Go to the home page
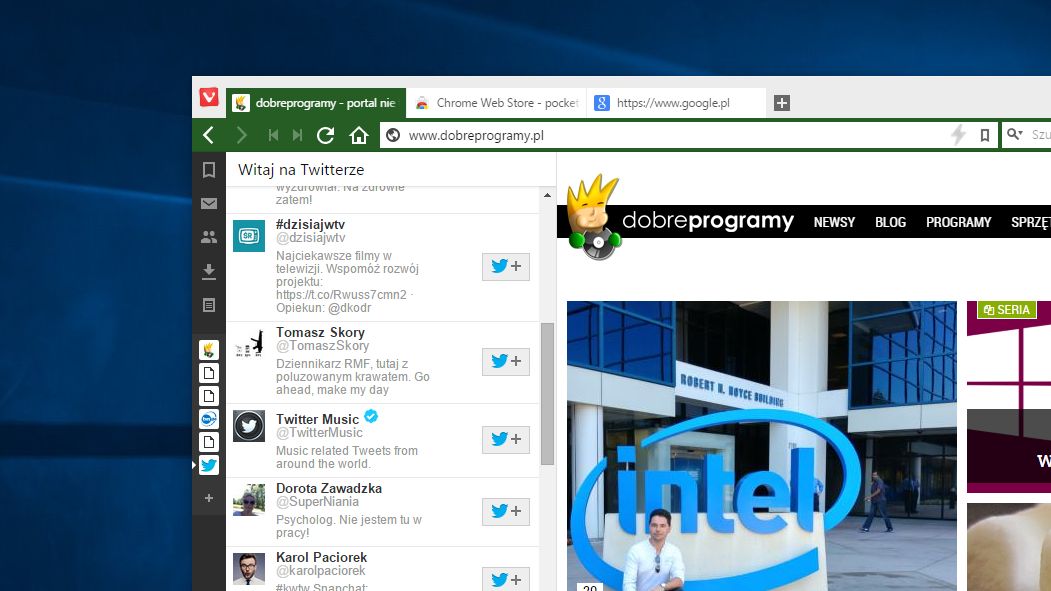Viewport: 1051px width, 591px height. pos(359,135)
